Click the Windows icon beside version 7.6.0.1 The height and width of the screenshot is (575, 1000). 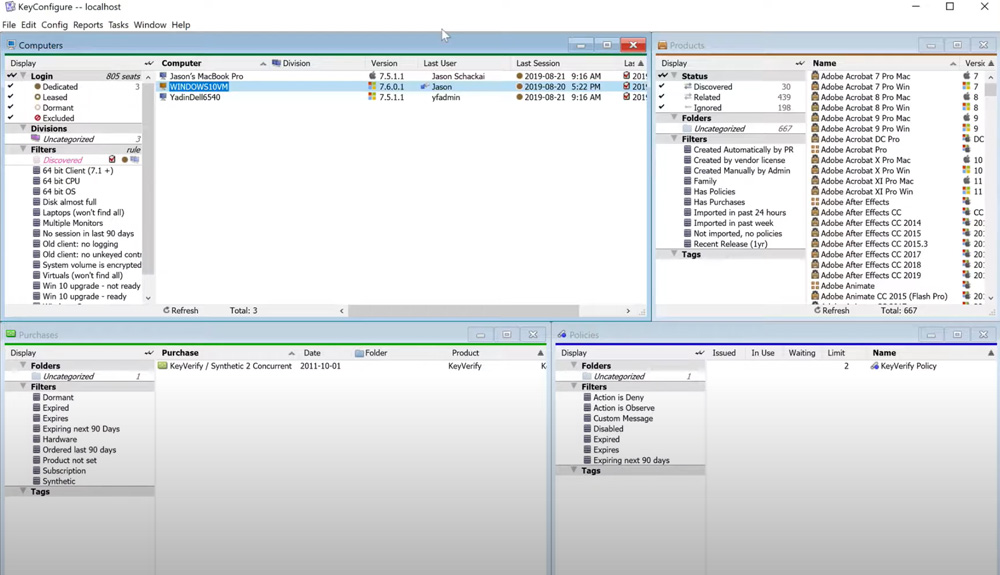point(372,87)
